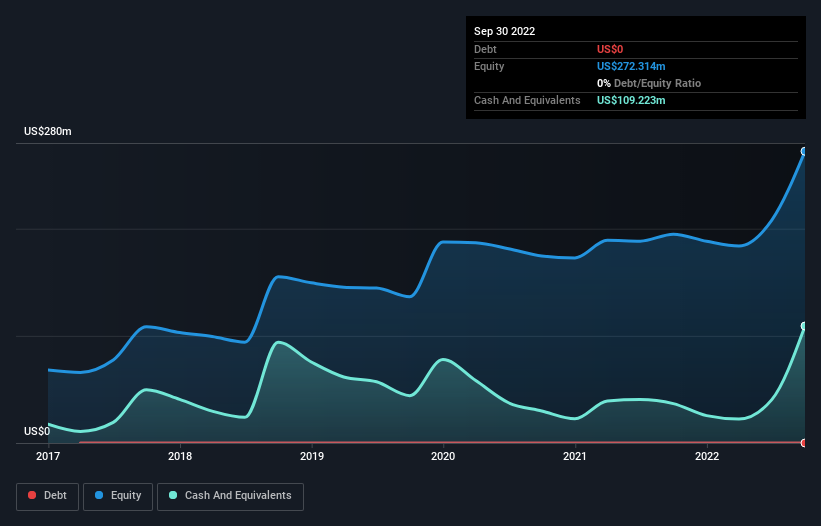The image size is (821, 526).
Task: Click the Debt row label in the tooltip
Action: 485,49
